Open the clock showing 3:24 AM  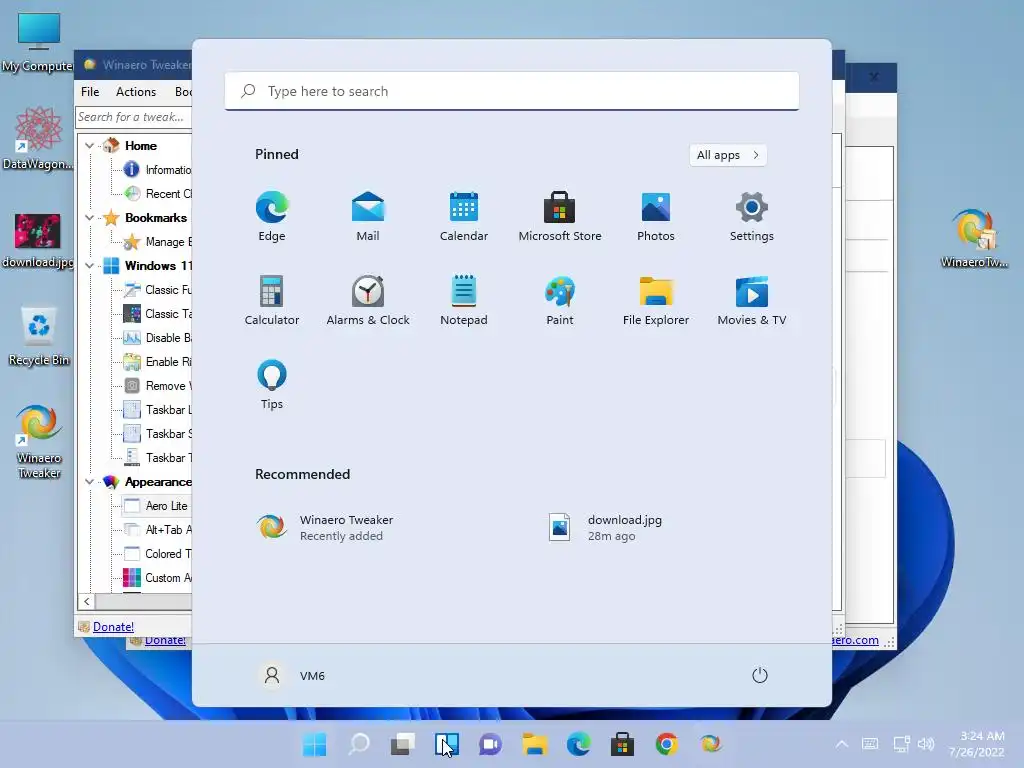[x=977, y=744]
